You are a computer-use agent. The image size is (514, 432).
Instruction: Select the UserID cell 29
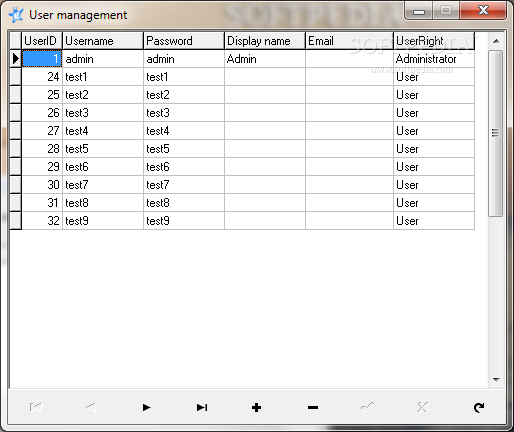42,167
